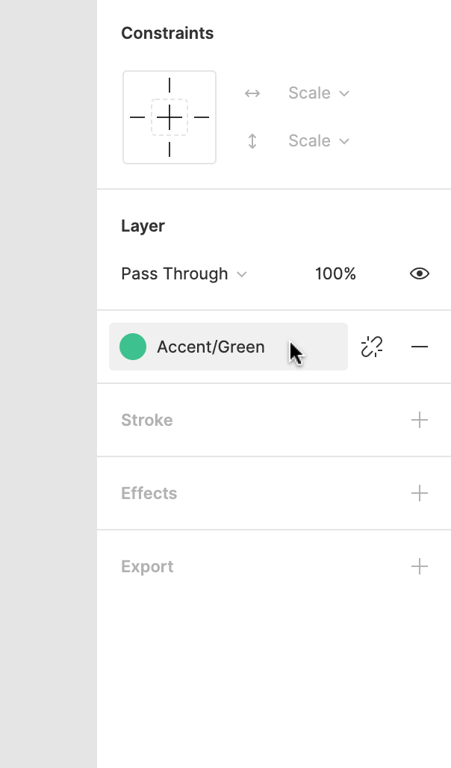Click the vertical constraint arrows icon
451x768 pixels.
tap(252, 141)
